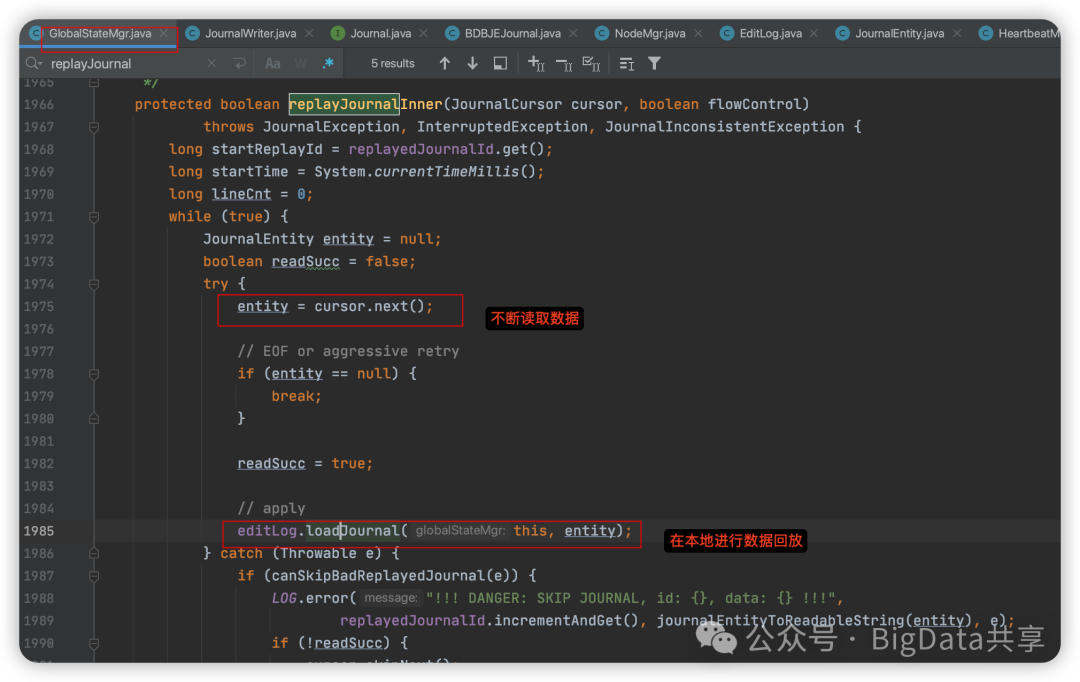The width and height of the screenshot is (1080, 682).
Task: Close the BDBJEJournal.java tab
Action: point(574,33)
